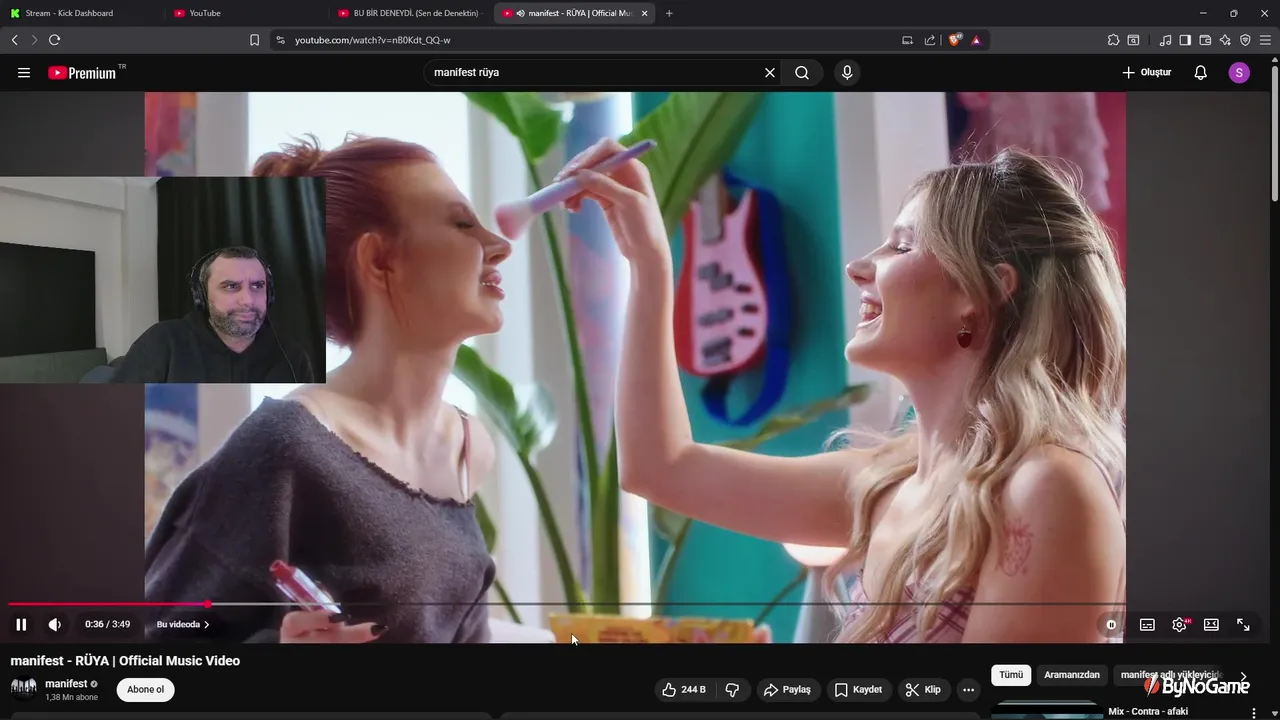View site information icon in the address bar
Screen dimensions: 1280x720
280,40
